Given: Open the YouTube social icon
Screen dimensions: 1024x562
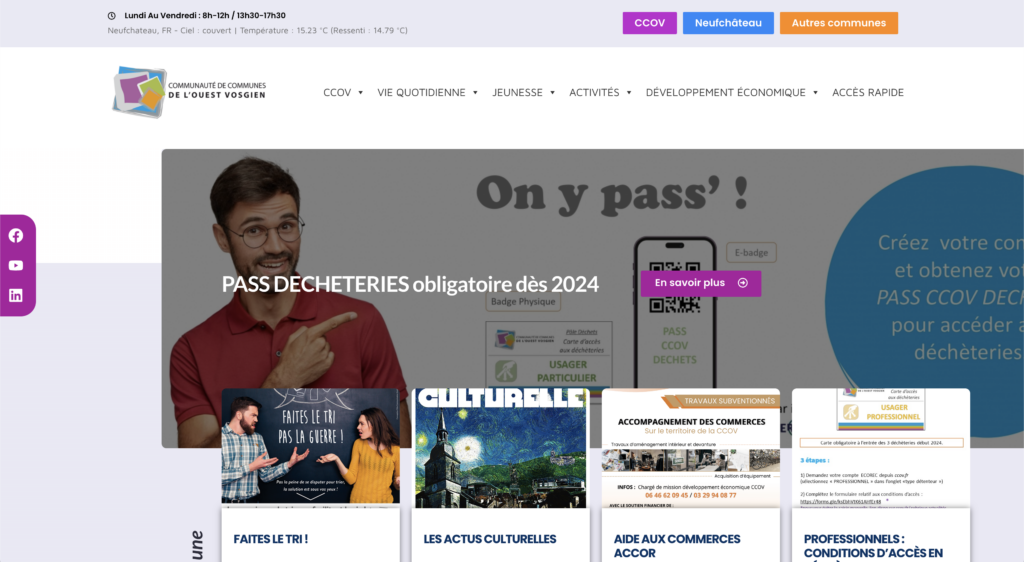Looking at the screenshot, I should click(16, 266).
